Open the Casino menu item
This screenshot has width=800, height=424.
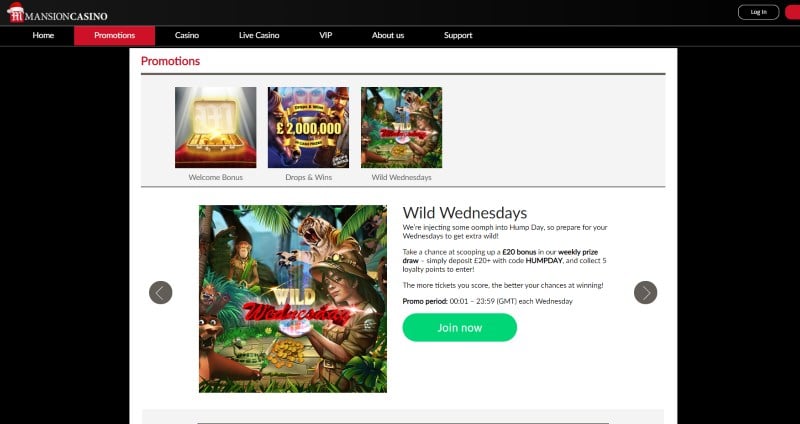click(187, 36)
